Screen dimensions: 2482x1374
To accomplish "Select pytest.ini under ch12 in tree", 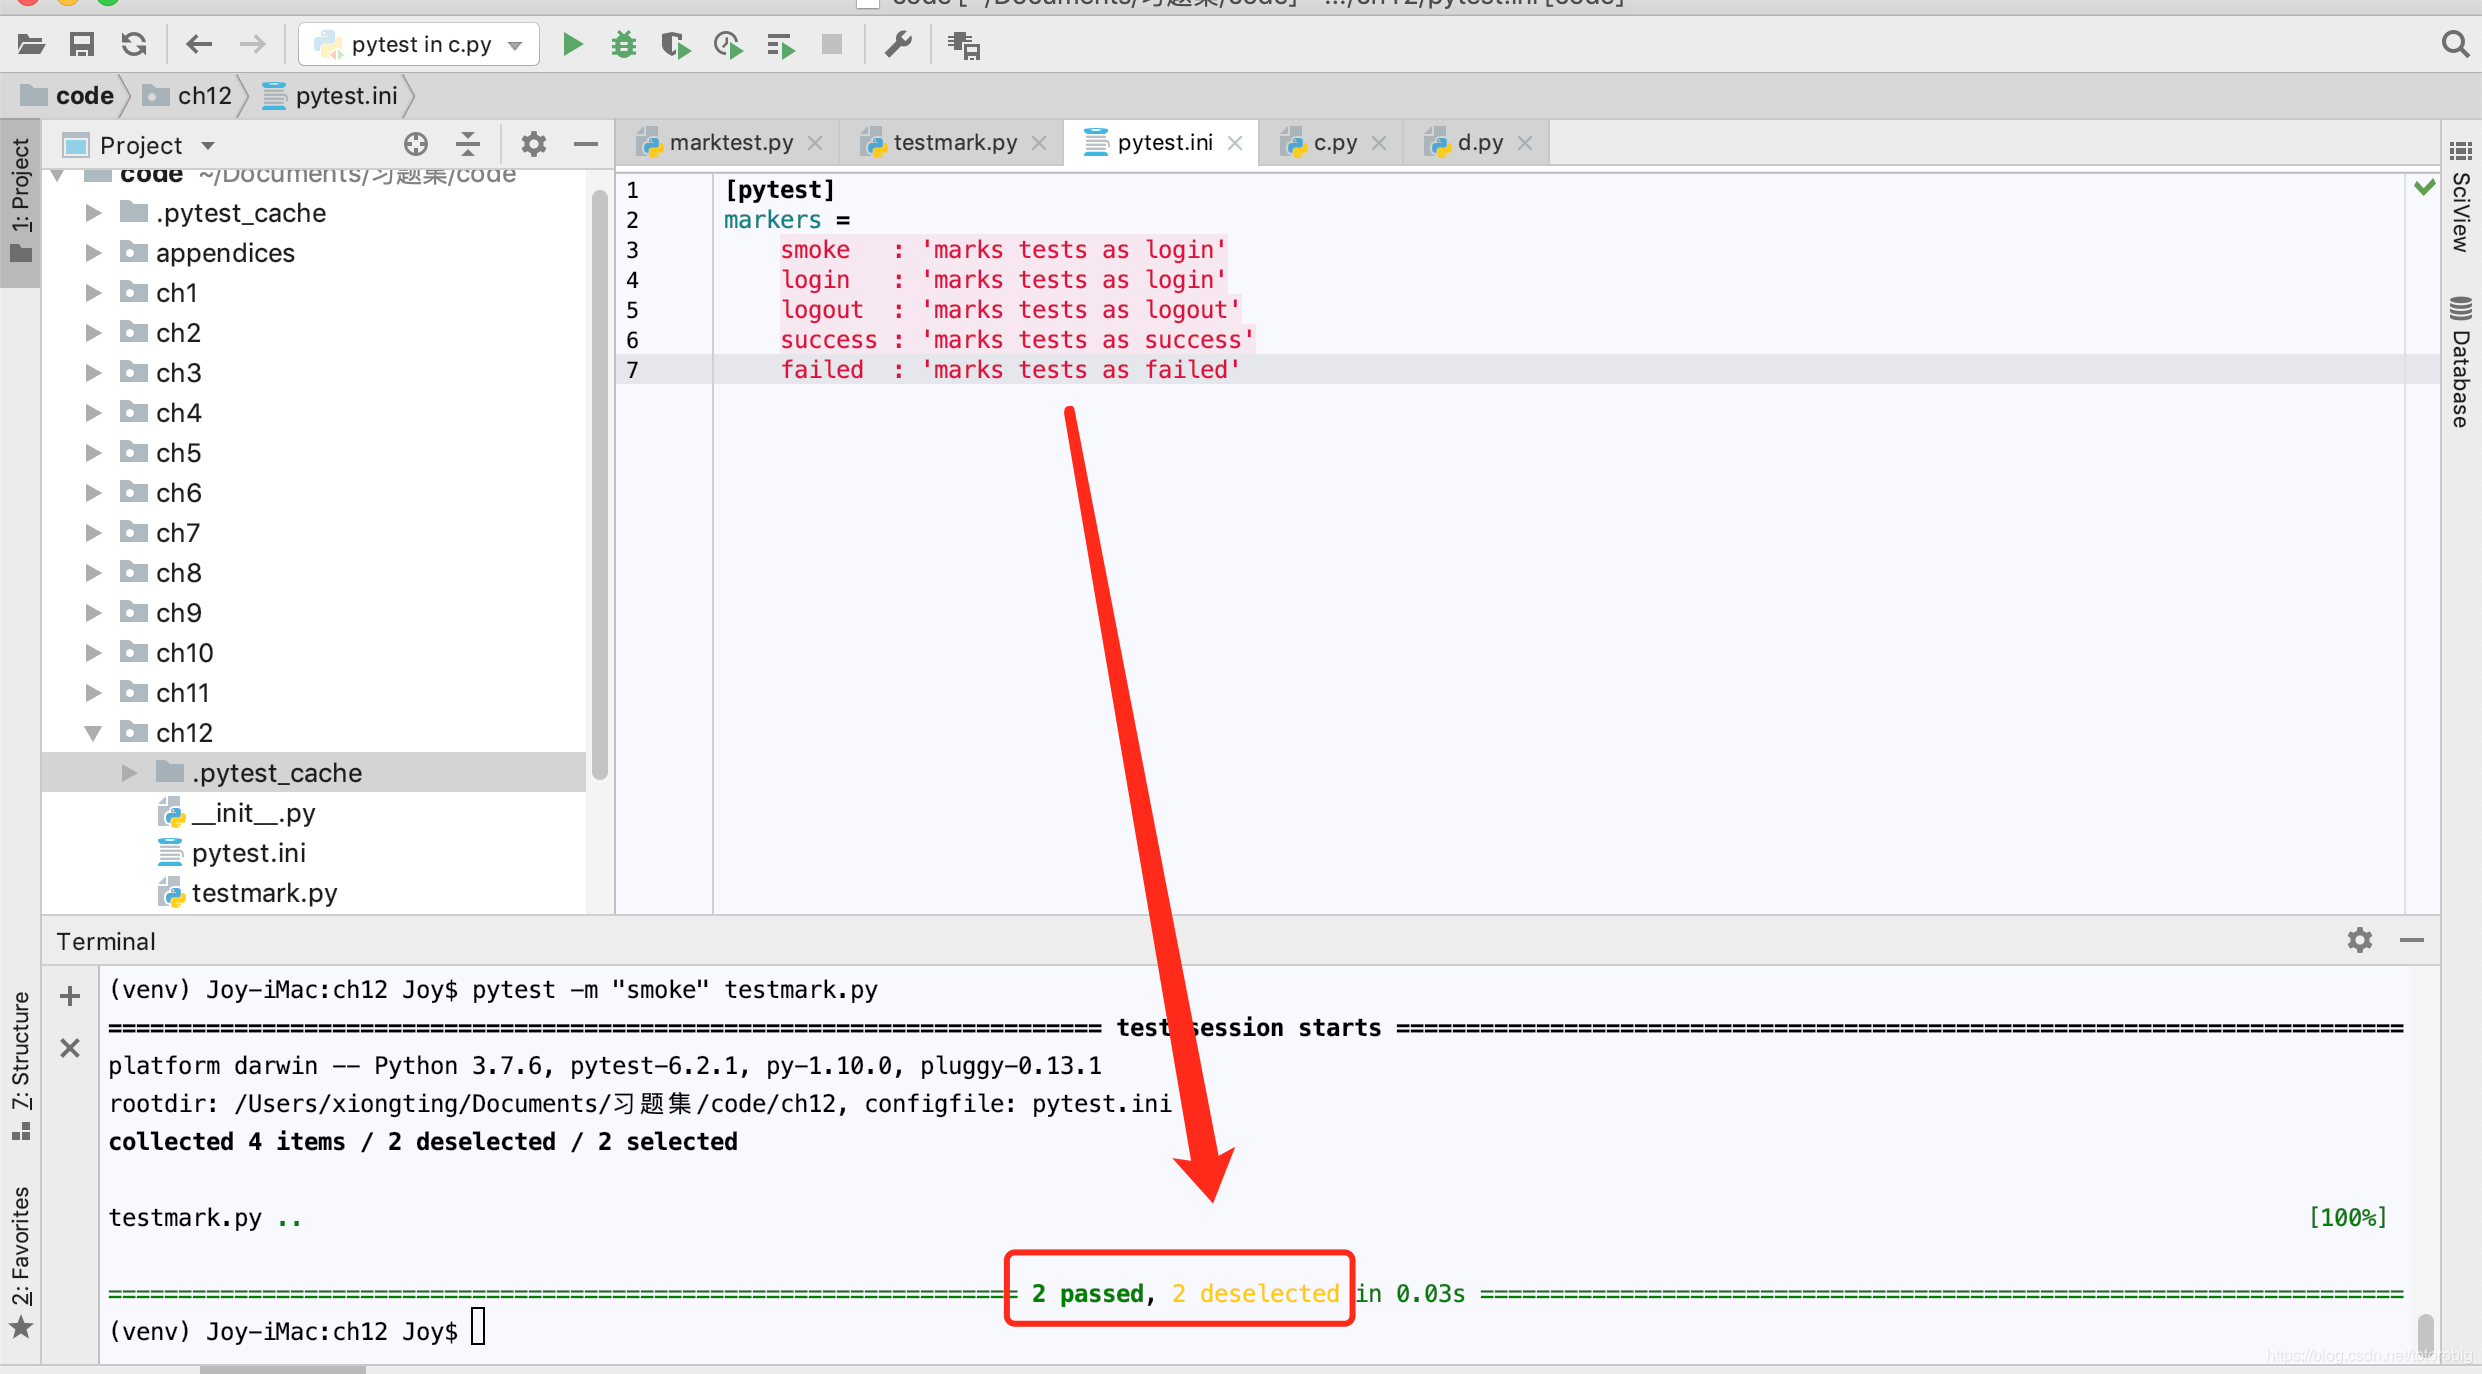I will coord(248,852).
